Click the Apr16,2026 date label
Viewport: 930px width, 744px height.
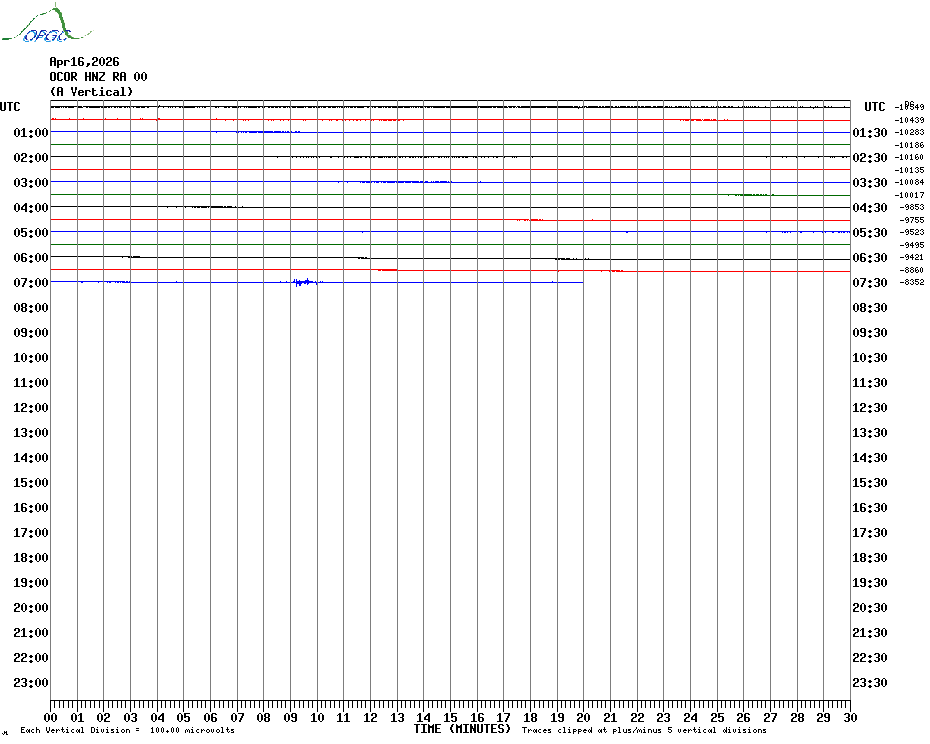pos(84,62)
